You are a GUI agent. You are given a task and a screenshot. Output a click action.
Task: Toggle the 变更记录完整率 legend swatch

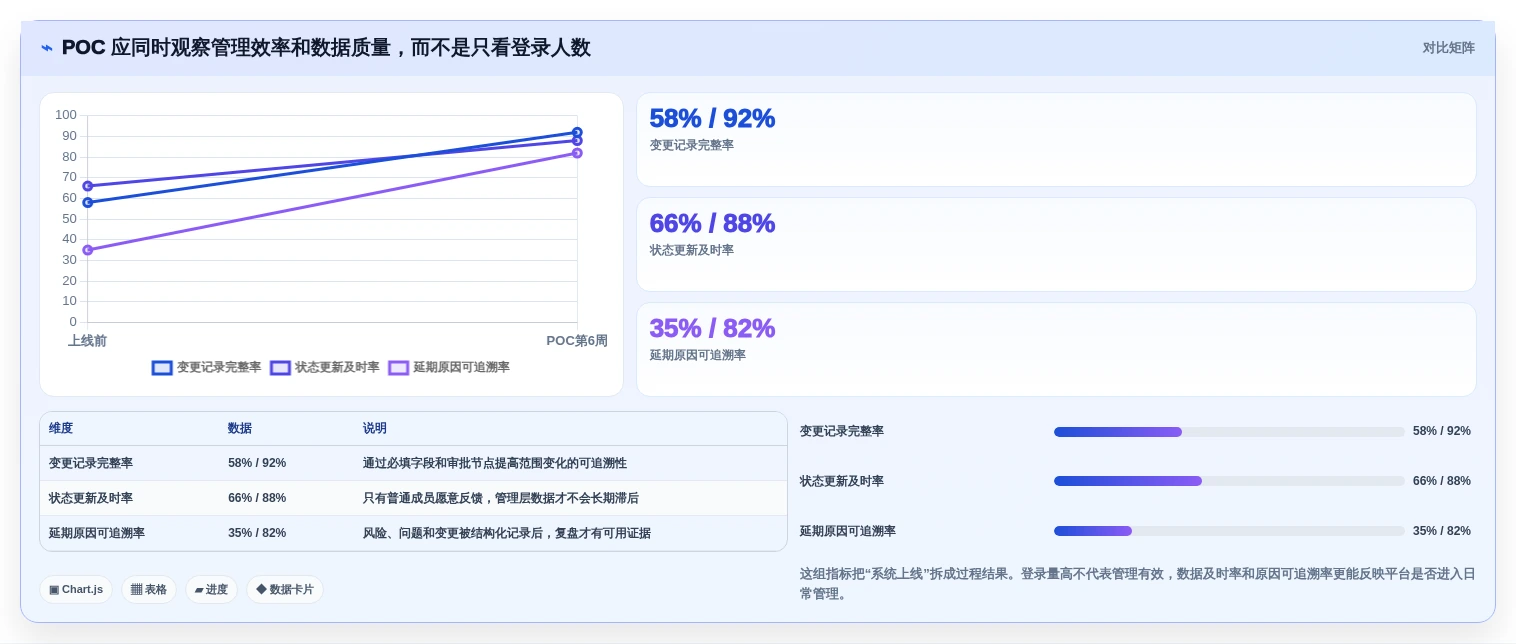point(162,368)
